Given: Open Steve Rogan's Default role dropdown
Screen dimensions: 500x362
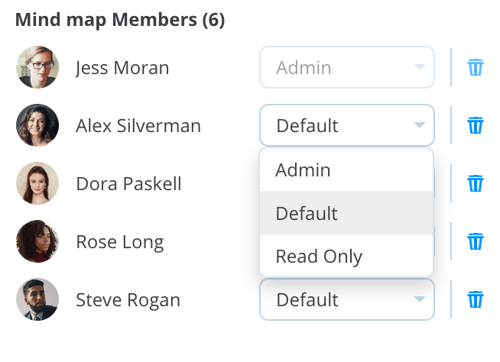Looking at the screenshot, I should [x=347, y=299].
